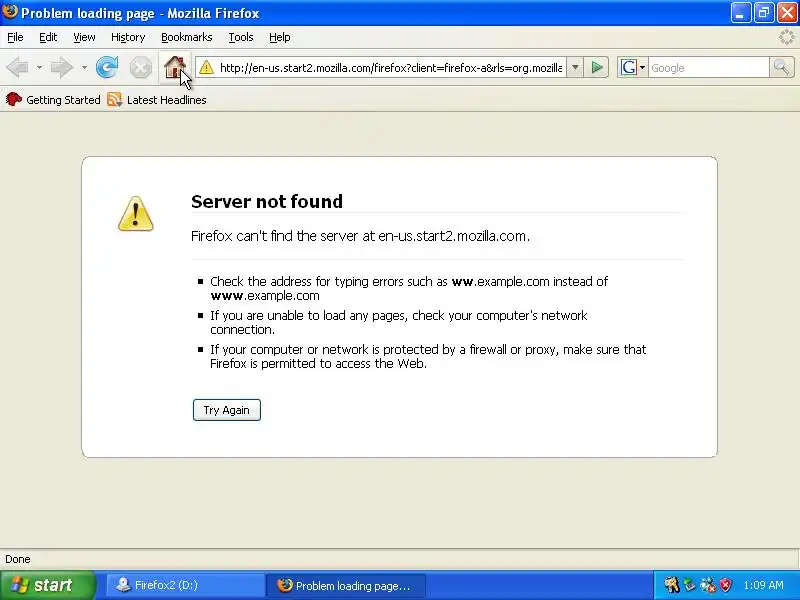The width and height of the screenshot is (800, 600).
Task: Click the green Go arrow button
Action: 597,67
